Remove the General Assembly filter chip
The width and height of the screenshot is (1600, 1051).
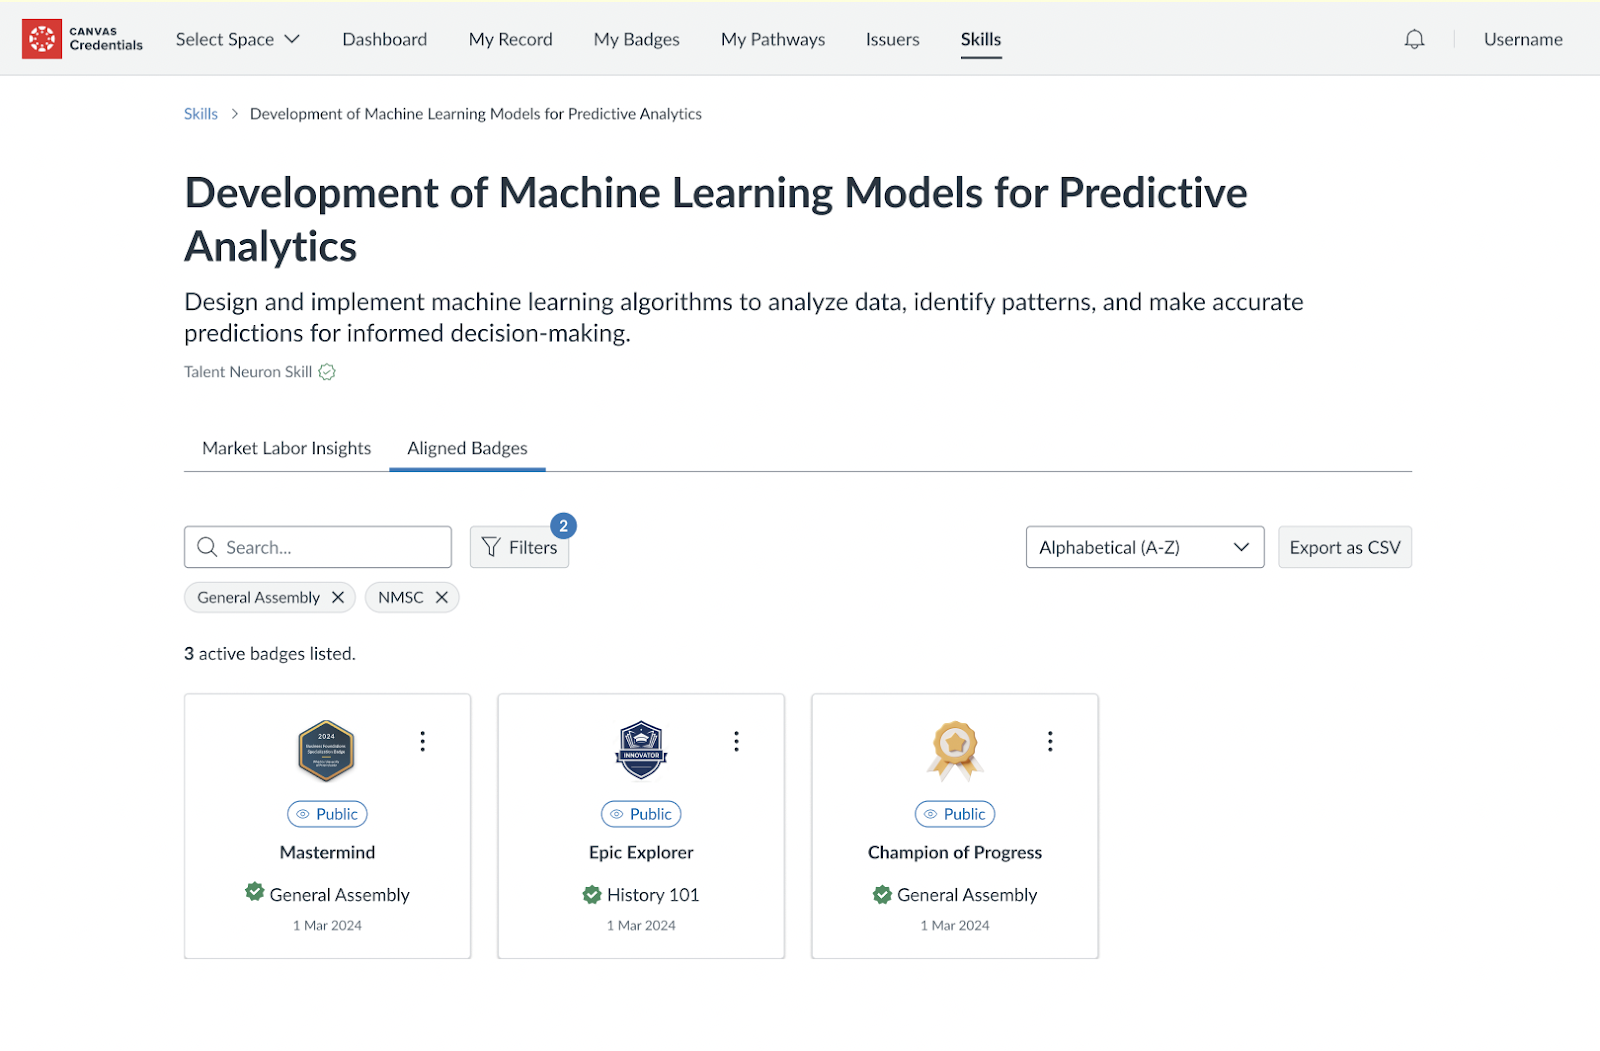[338, 597]
